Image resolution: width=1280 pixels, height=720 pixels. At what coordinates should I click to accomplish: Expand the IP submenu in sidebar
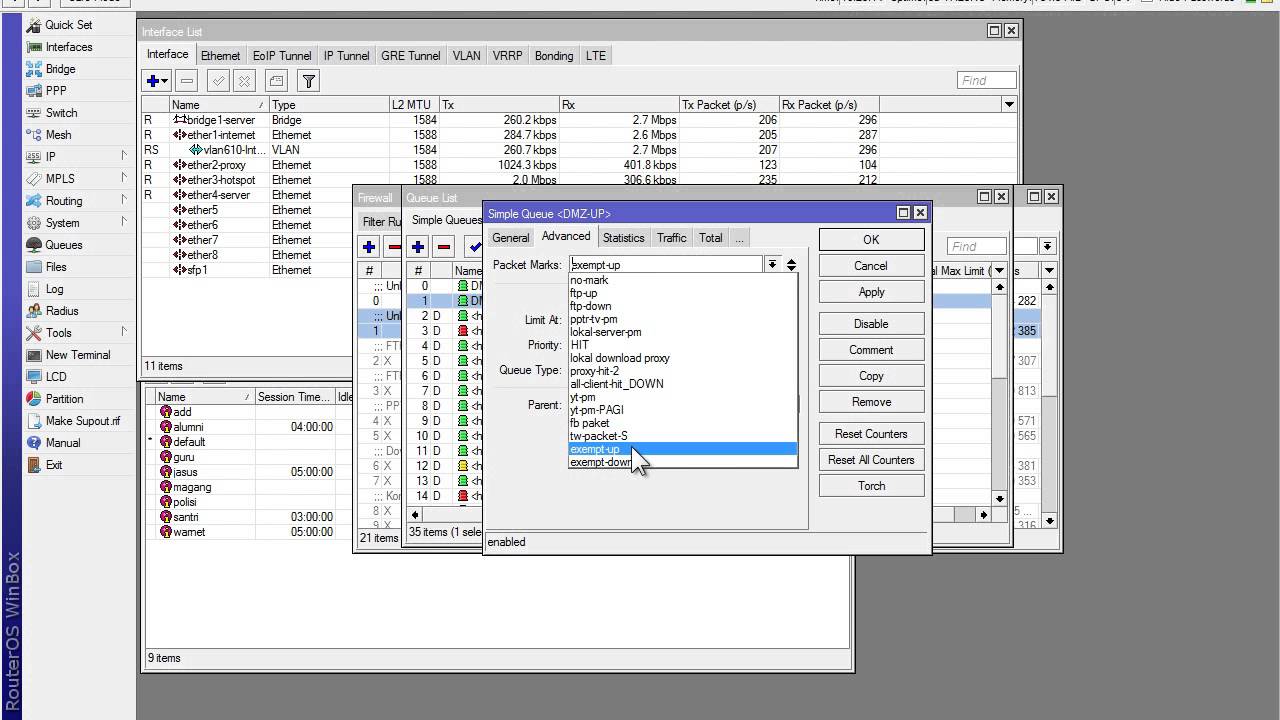point(124,156)
